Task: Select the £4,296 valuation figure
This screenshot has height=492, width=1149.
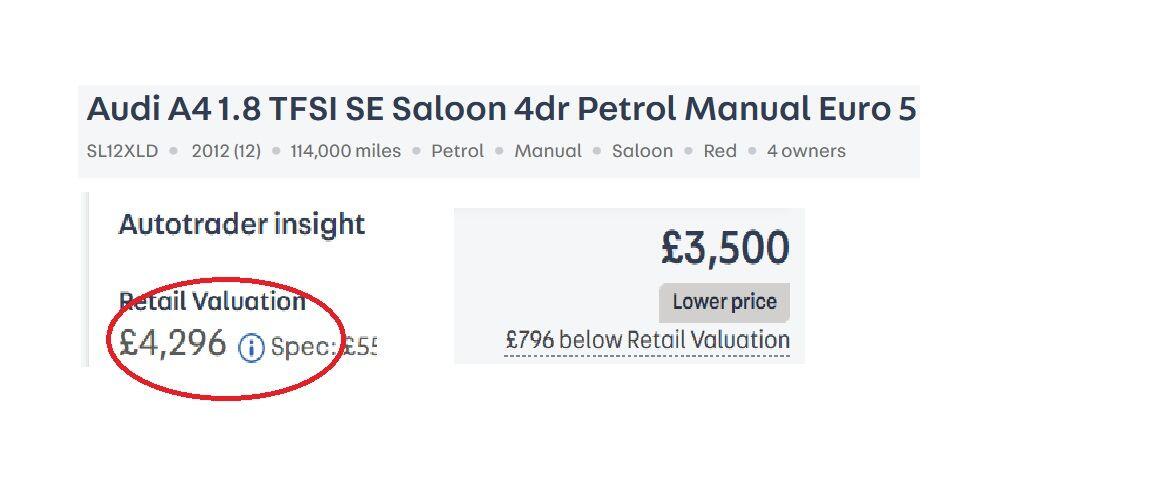Action: (x=173, y=344)
